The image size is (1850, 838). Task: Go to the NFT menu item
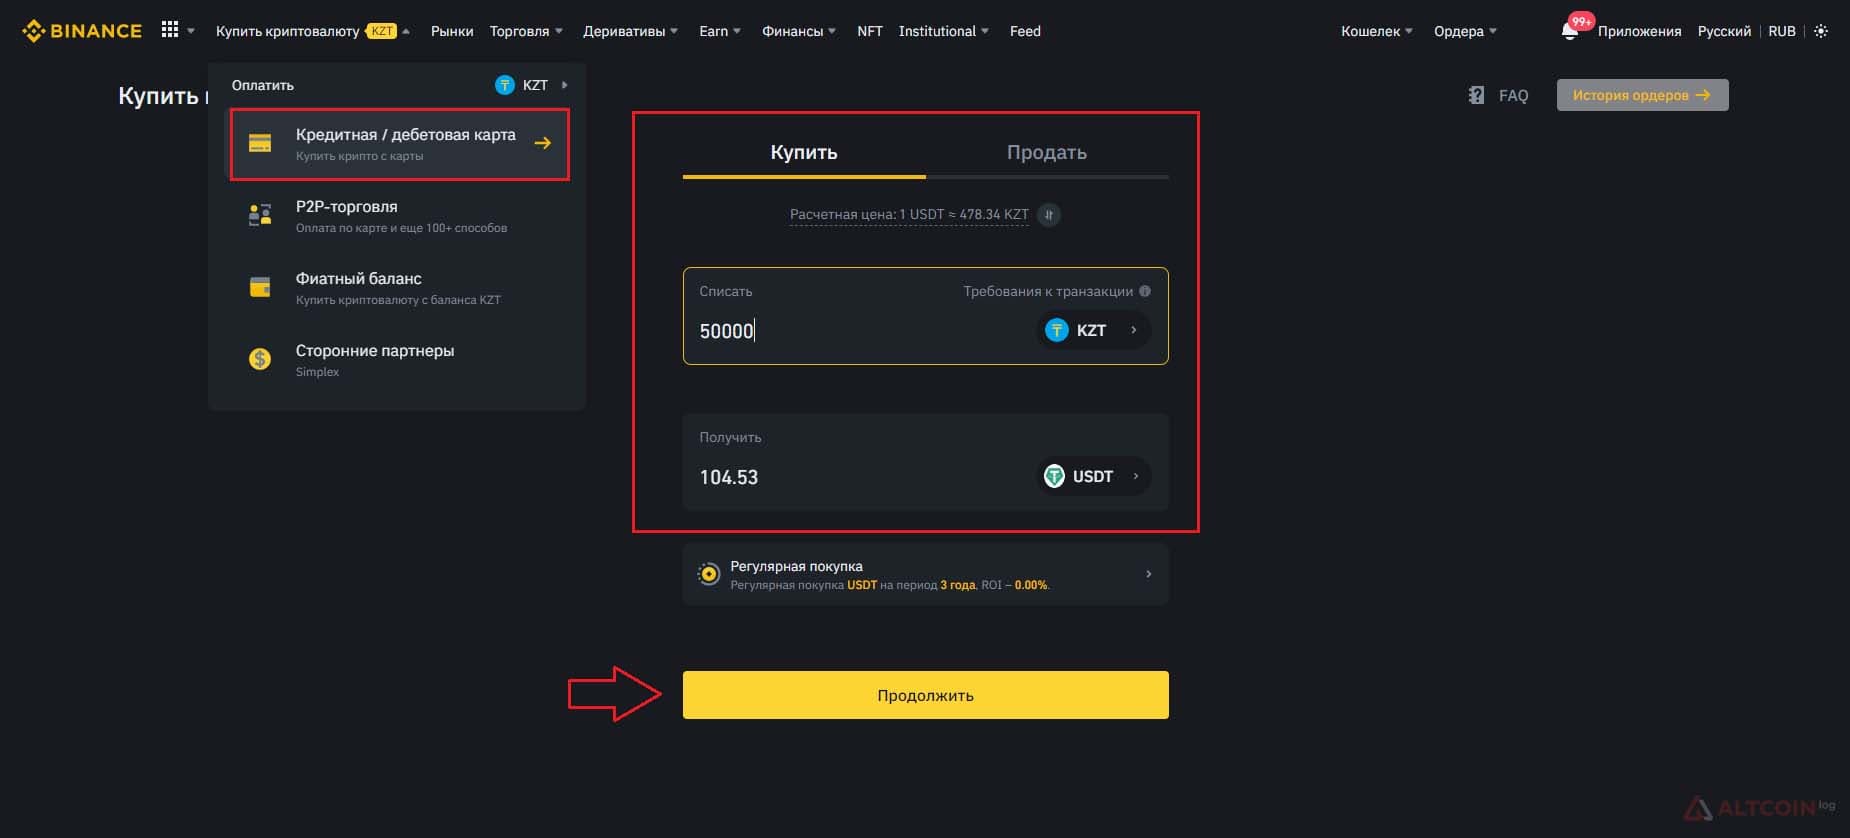(x=870, y=31)
